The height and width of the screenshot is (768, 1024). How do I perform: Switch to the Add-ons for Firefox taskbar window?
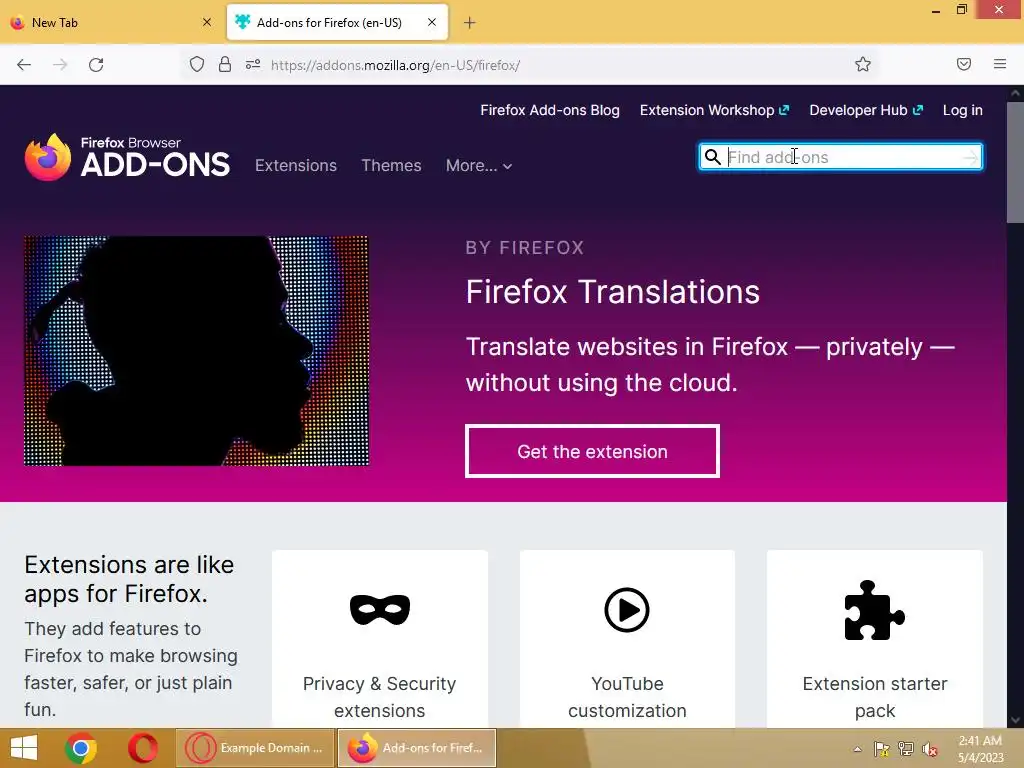click(417, 748)
